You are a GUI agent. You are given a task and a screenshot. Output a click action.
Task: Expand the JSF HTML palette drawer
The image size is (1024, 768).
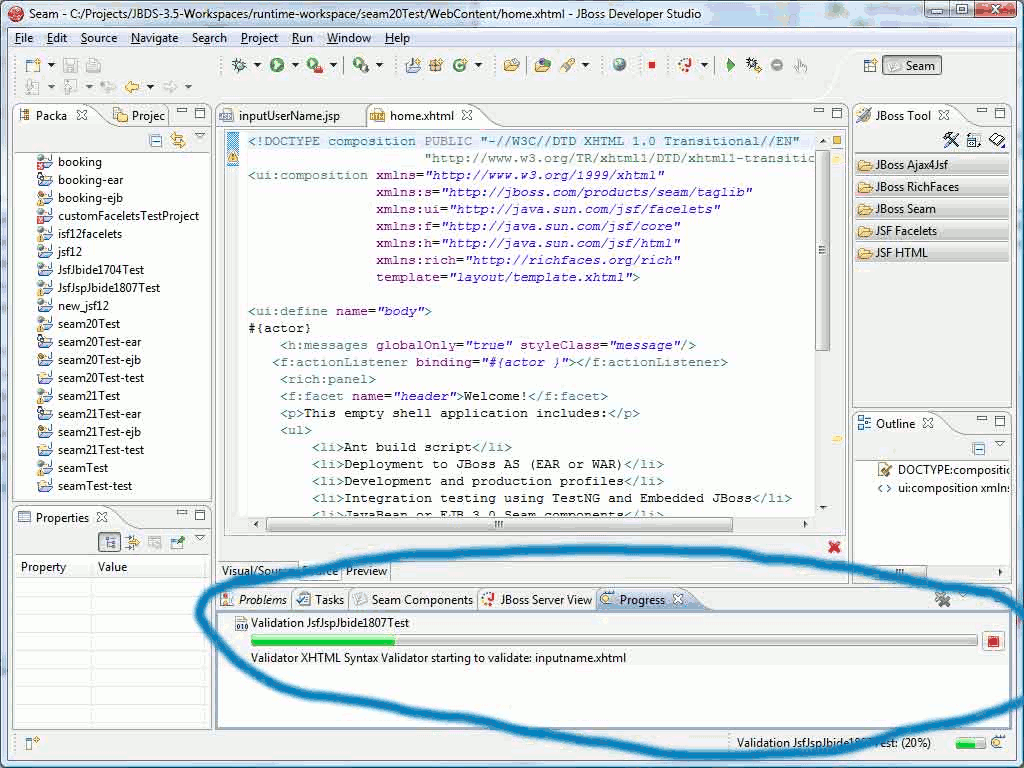click(932, 253)
